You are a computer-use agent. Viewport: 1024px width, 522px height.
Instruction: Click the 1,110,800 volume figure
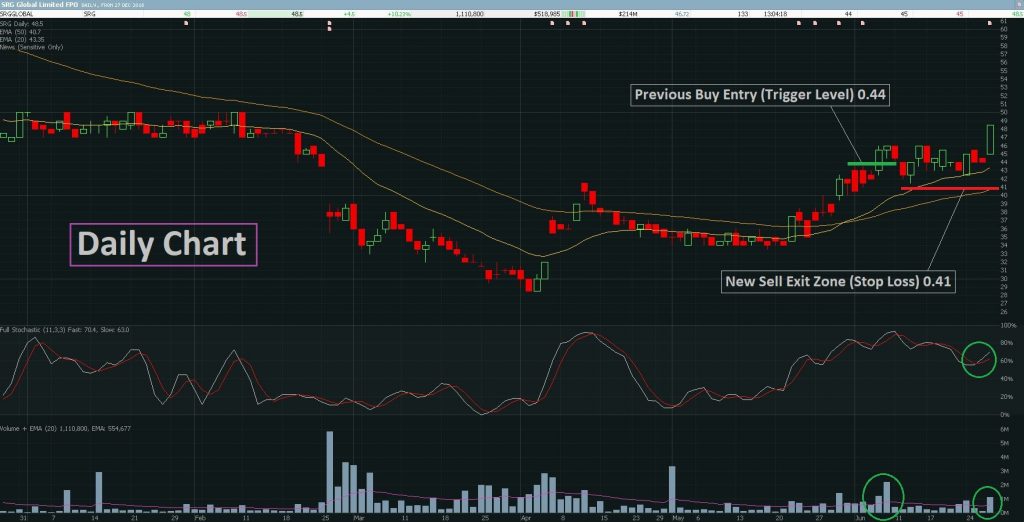472,13
